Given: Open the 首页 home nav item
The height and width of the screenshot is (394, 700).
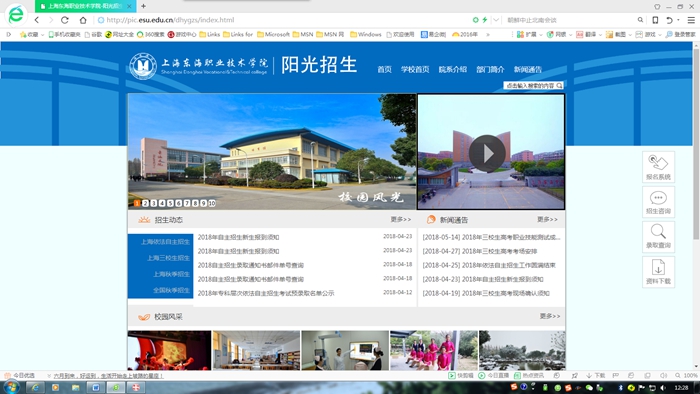Looking at the screenshot, I should (384, 70).
